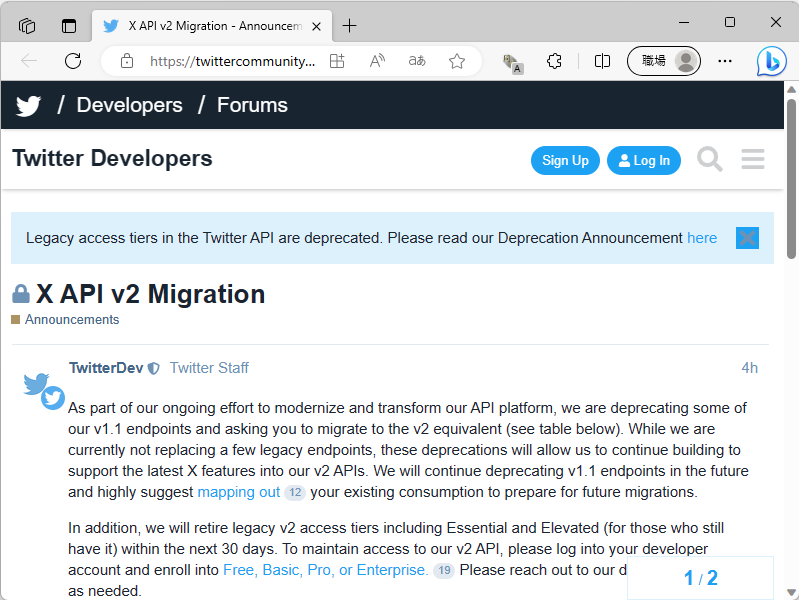Click the X API v2 Migration title
Image resolution: width=799 pixels, height=600 pixels.
pyautogui.click(x=150, y=294)
